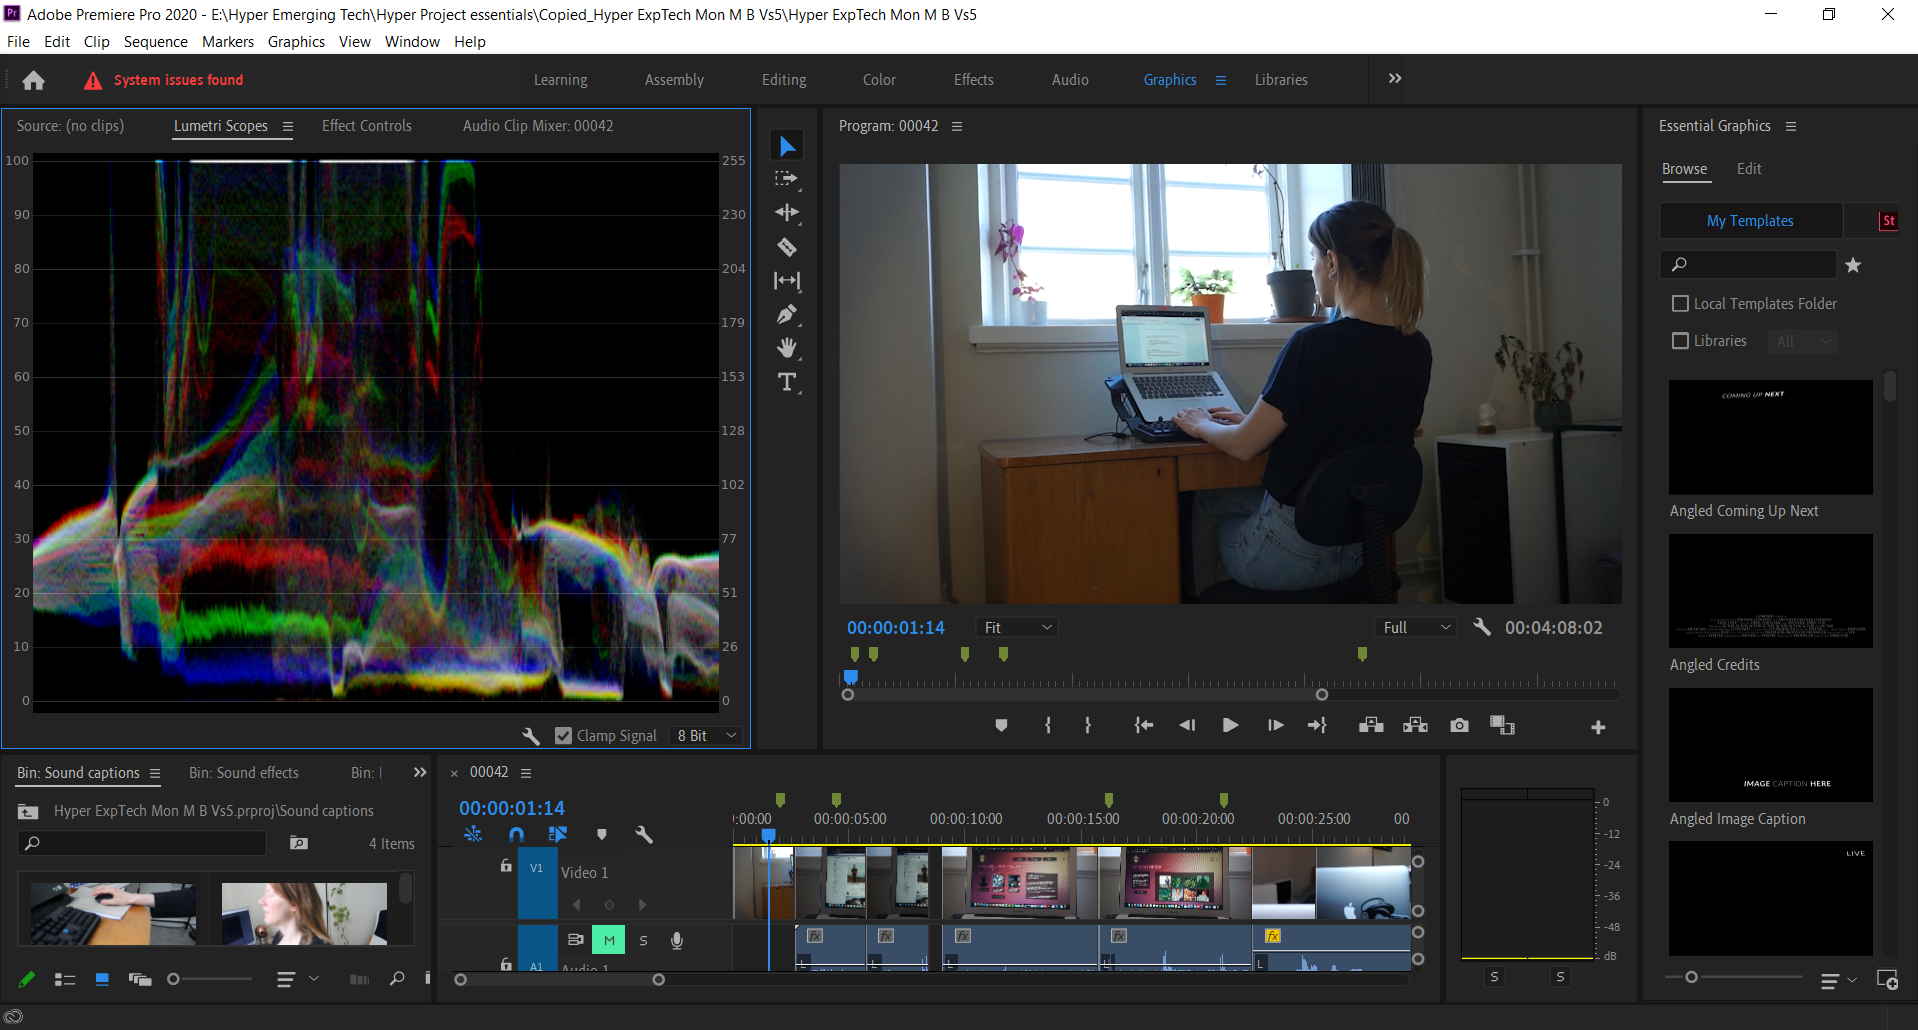Click voice-over record microphone on Audio 1

[677, 940]
